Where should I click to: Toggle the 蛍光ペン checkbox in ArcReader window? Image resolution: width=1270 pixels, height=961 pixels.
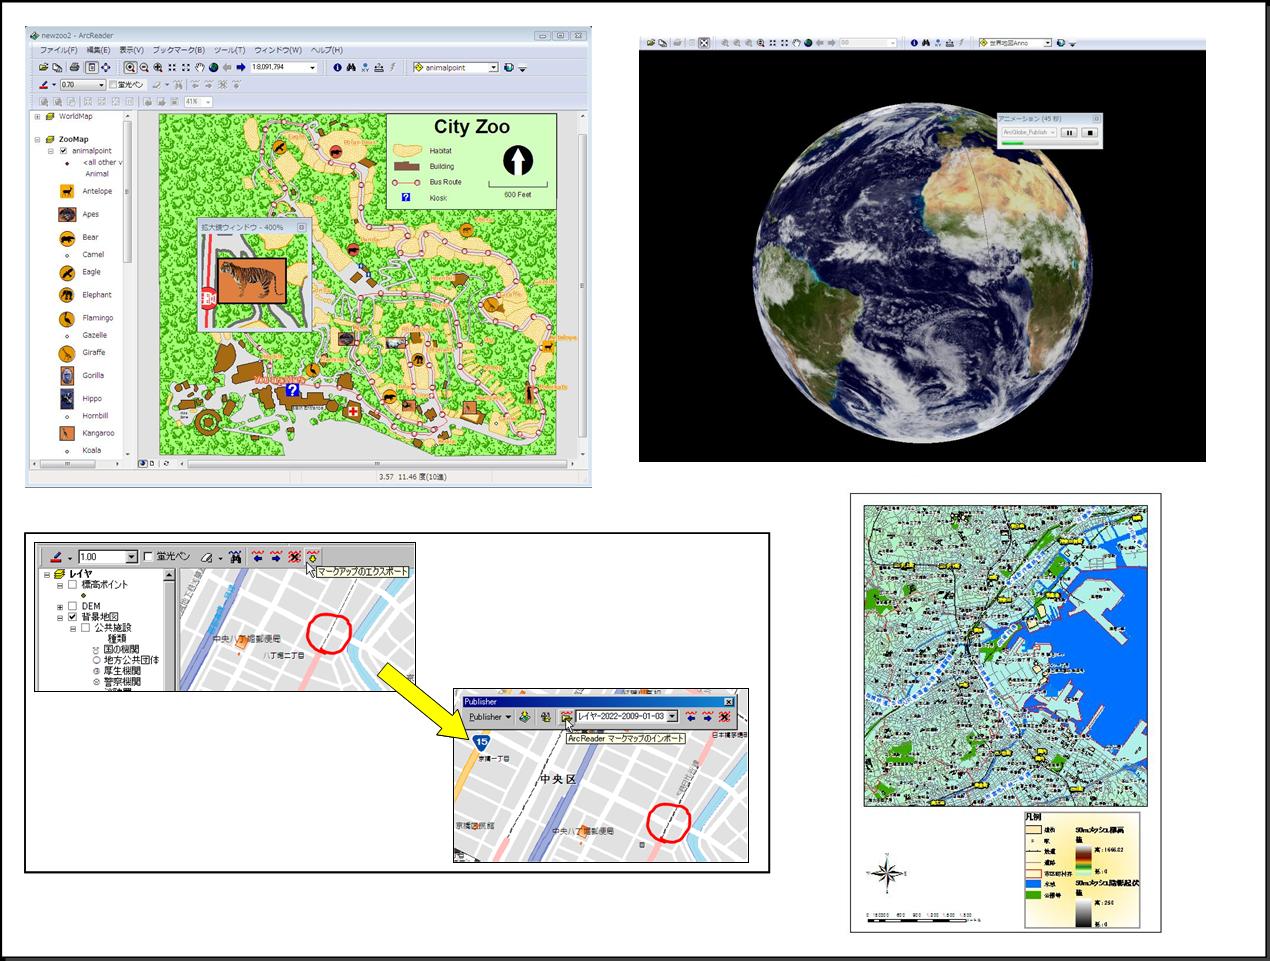113,85
